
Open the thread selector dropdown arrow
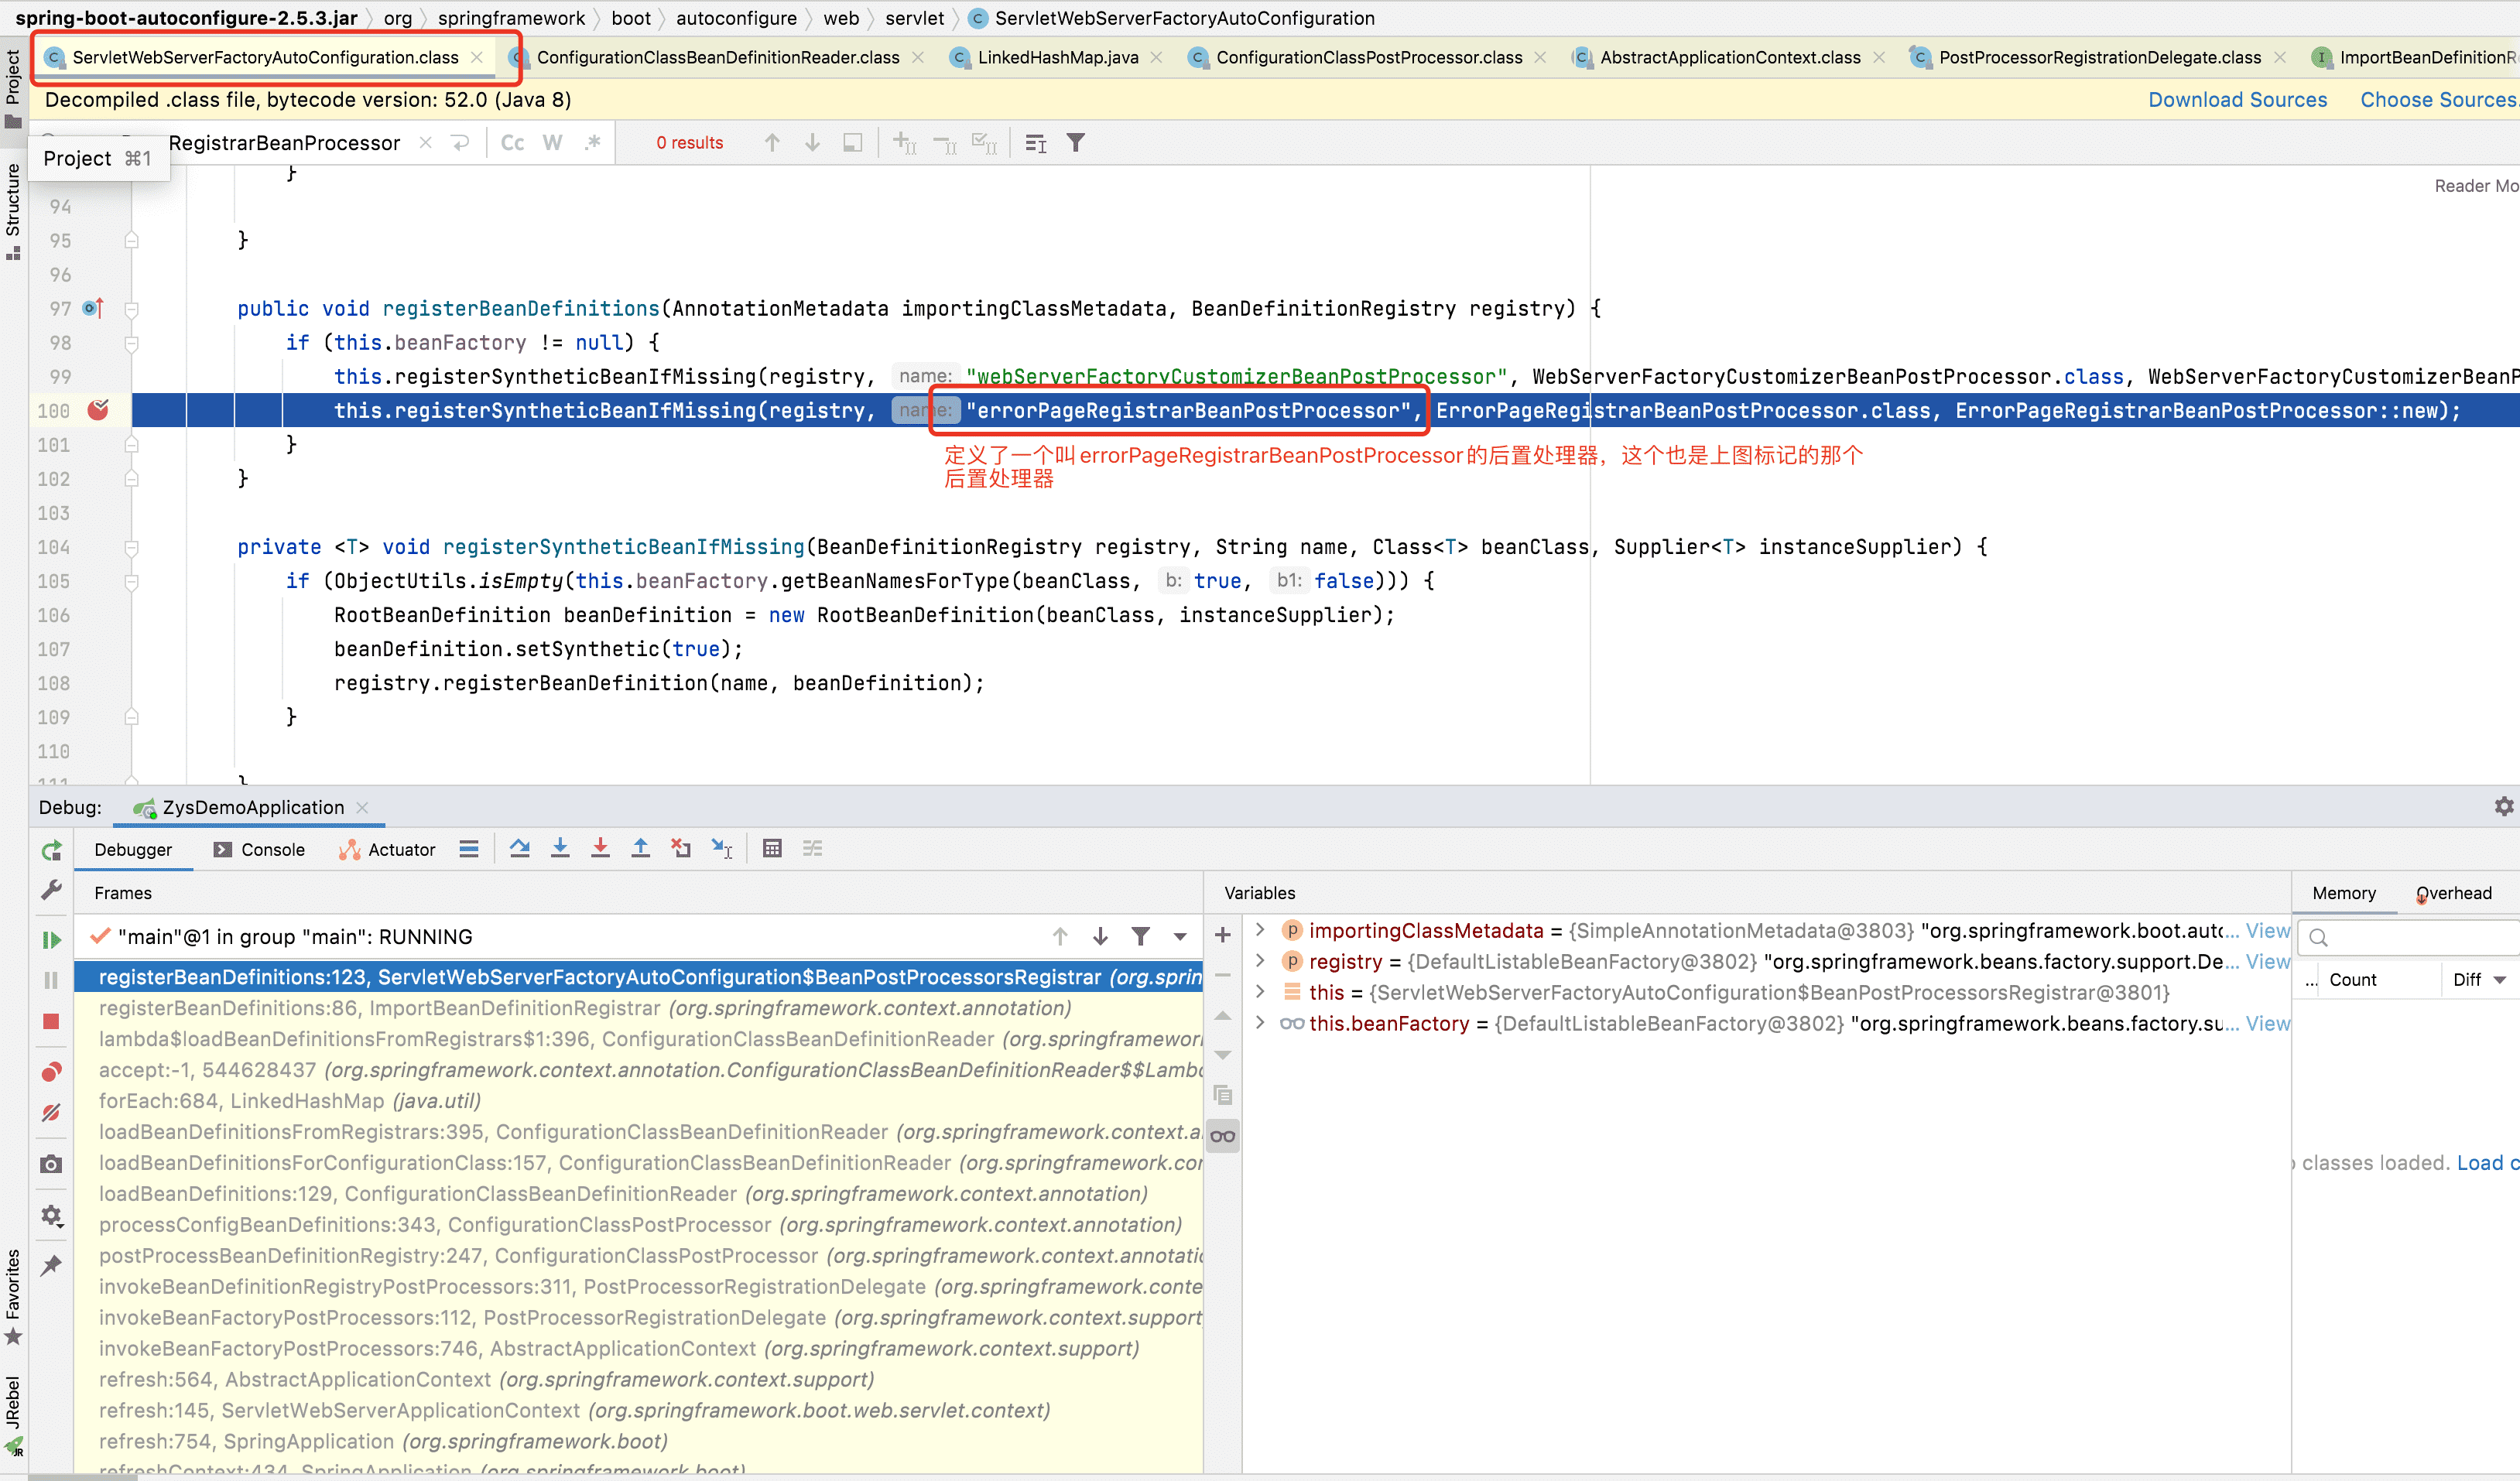1180,937
